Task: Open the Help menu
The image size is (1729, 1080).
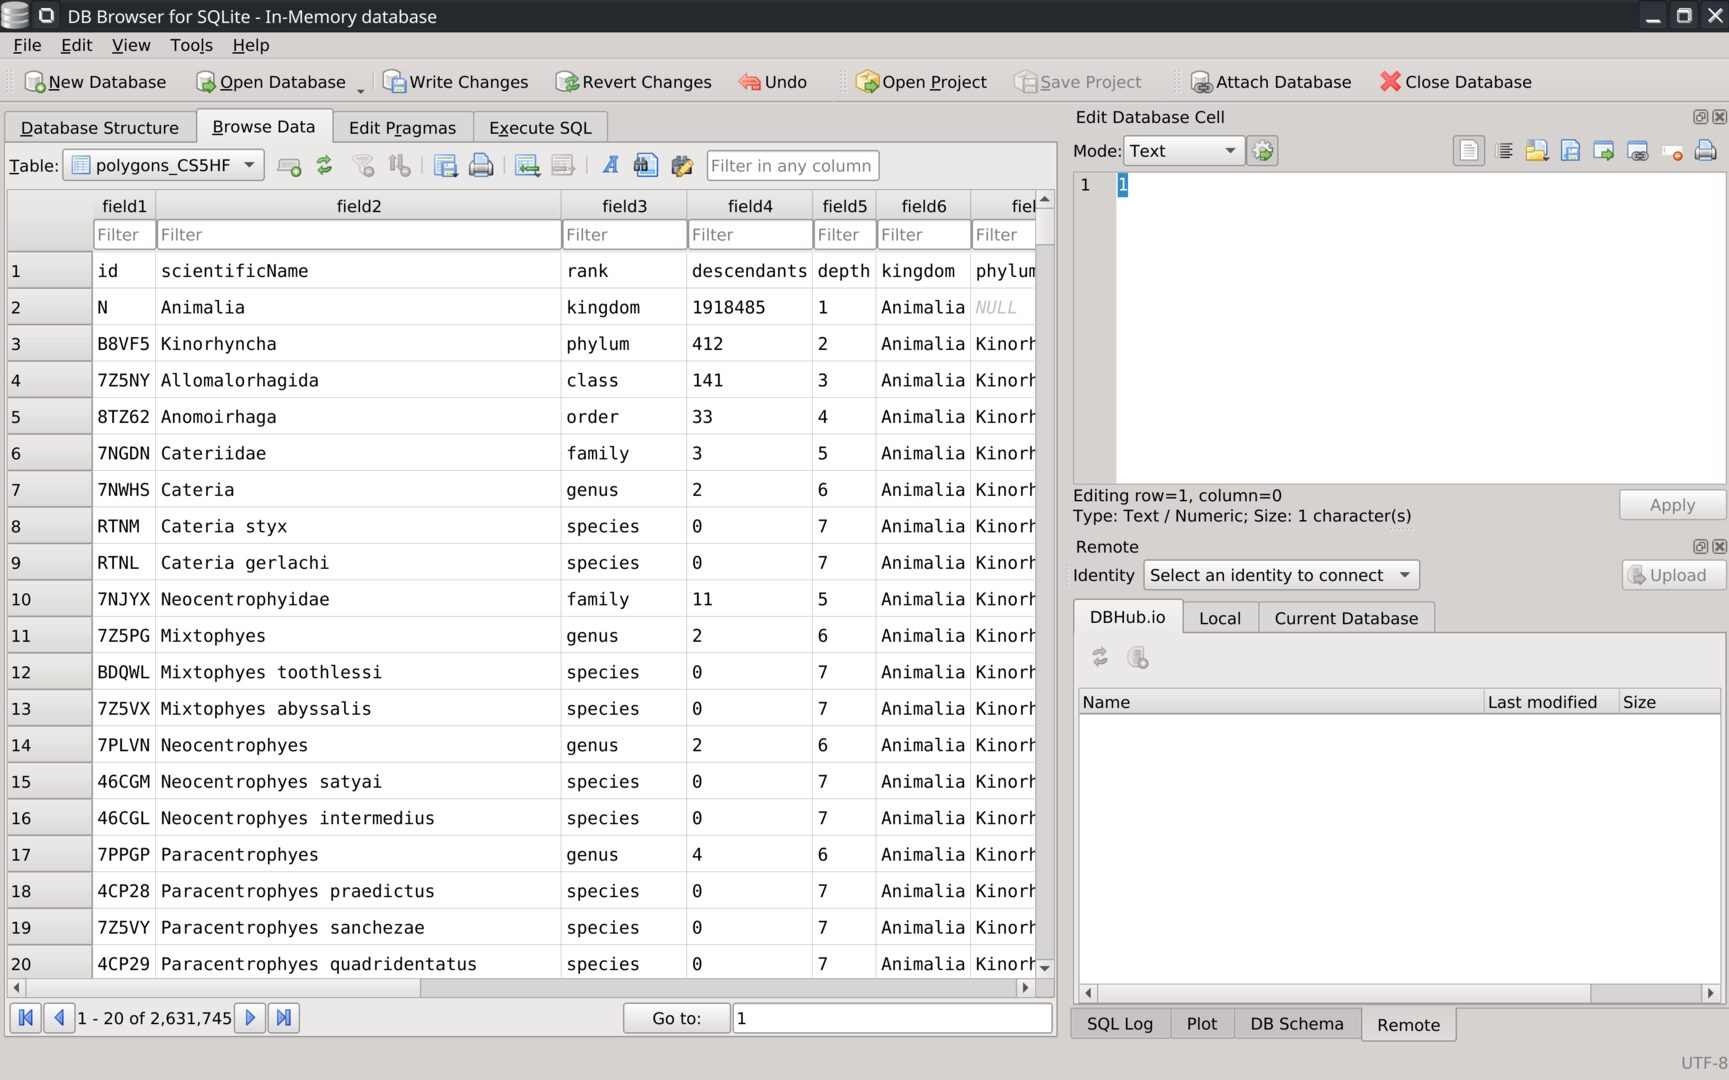Action: (251, 45)
